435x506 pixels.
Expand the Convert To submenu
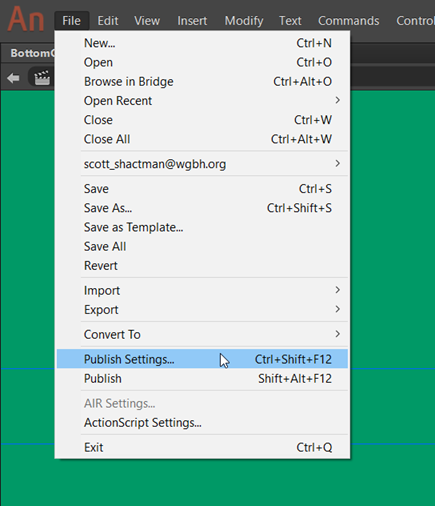pos(202,334)
